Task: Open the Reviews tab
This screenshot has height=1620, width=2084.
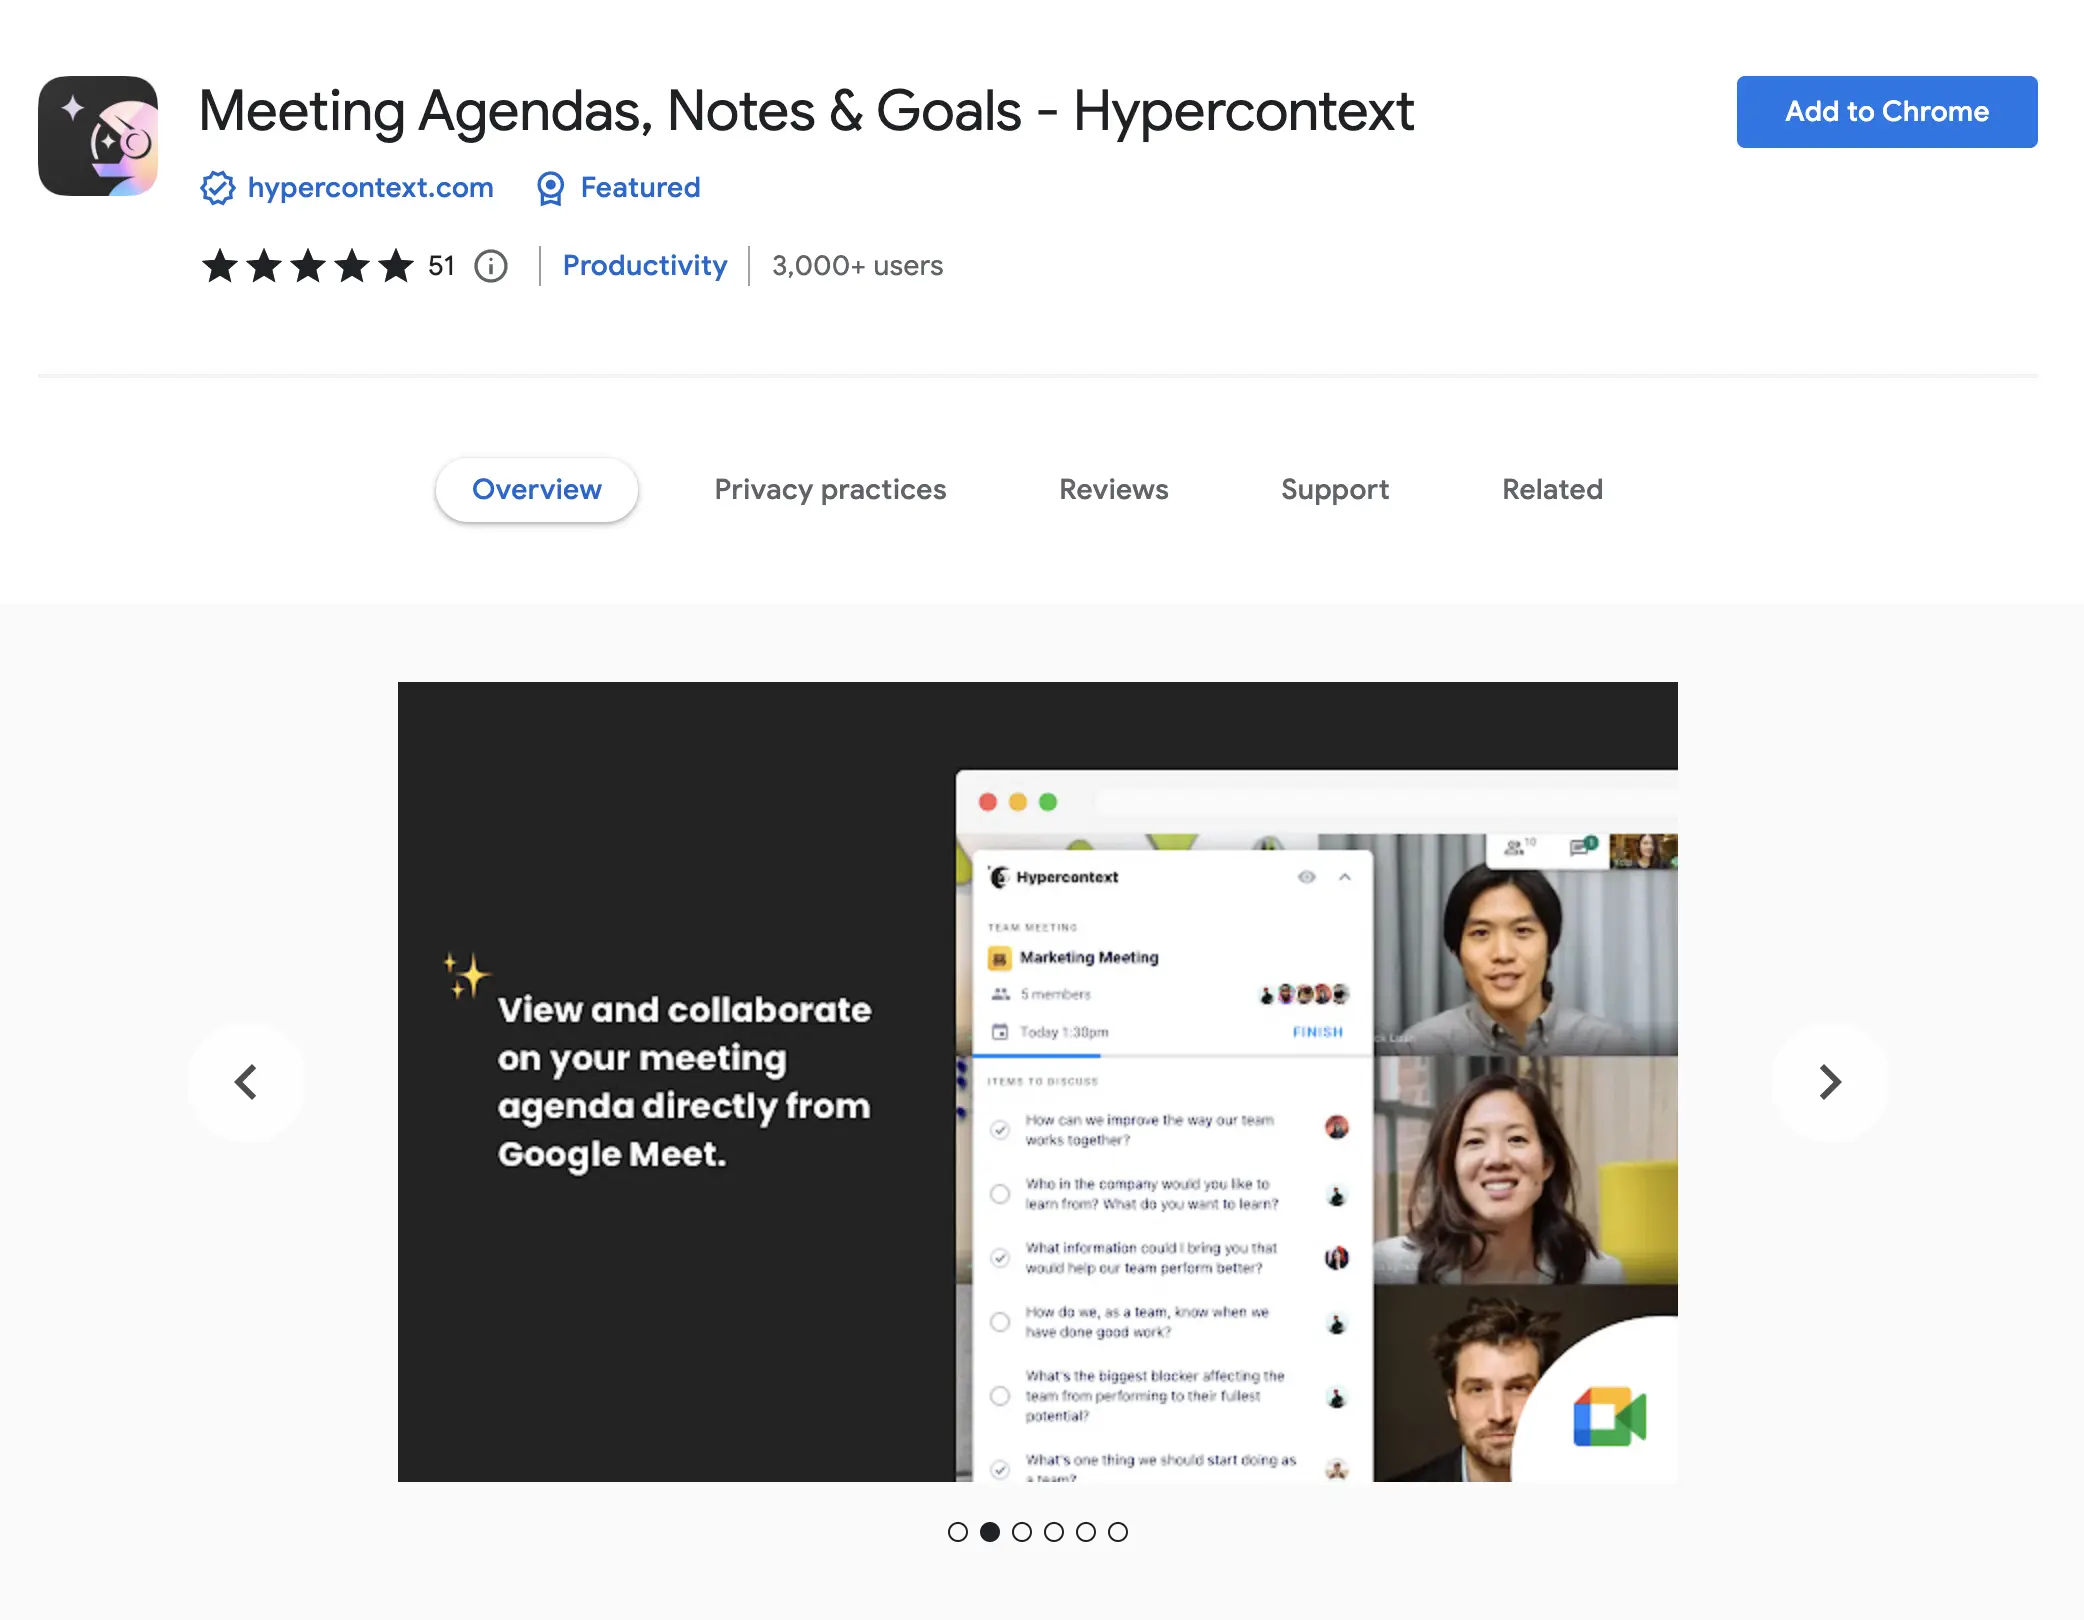Action: (1114, 490)
